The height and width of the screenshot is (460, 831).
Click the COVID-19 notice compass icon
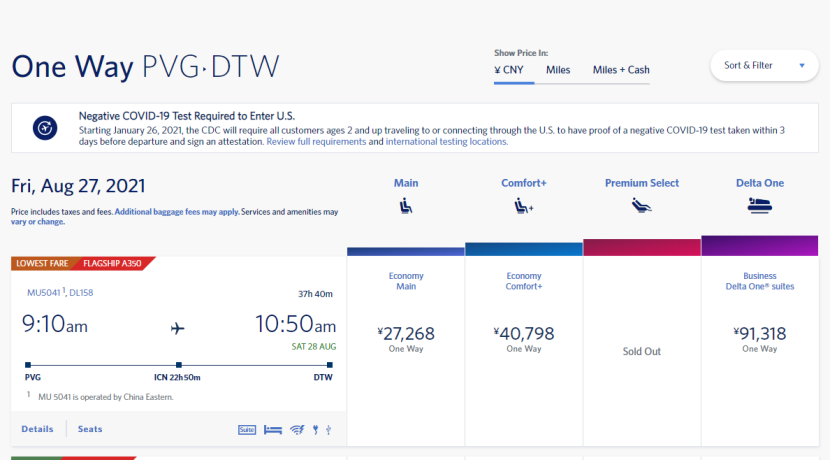pos(45,128)
